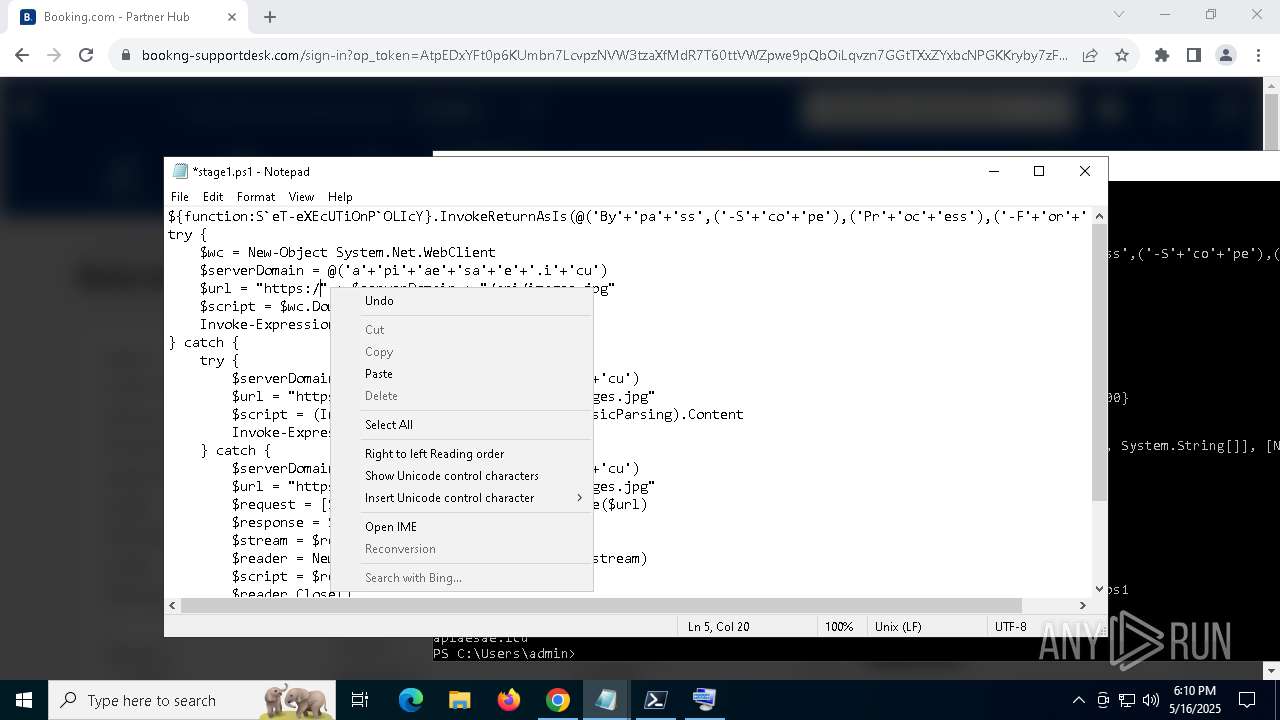This screenshot has height=720, width=1280.
Task: Click Notepad vertical scrollbar up arrow
Action: [x=1100, y=216]
